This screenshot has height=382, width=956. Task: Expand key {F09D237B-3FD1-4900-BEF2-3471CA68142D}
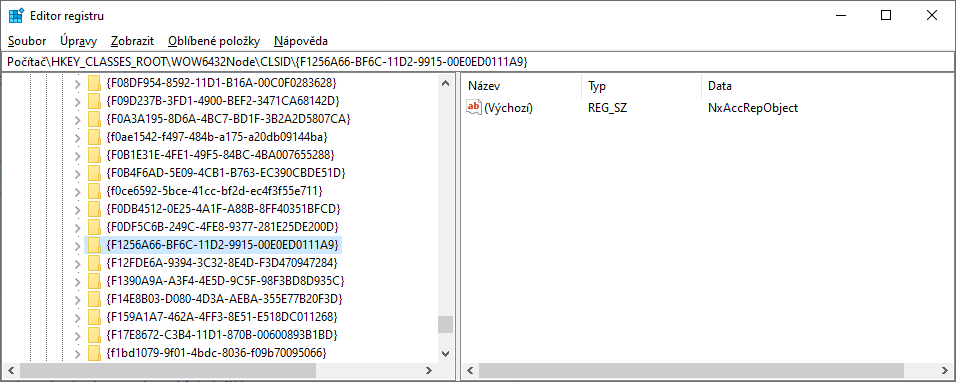[x=77, y=101]
